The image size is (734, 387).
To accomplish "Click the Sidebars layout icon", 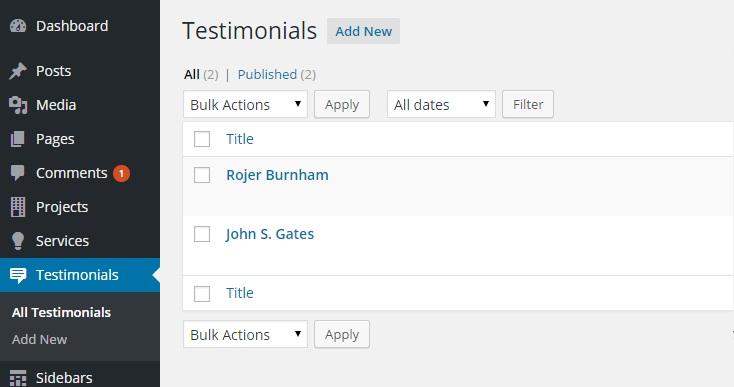I will tap(18, 378).
